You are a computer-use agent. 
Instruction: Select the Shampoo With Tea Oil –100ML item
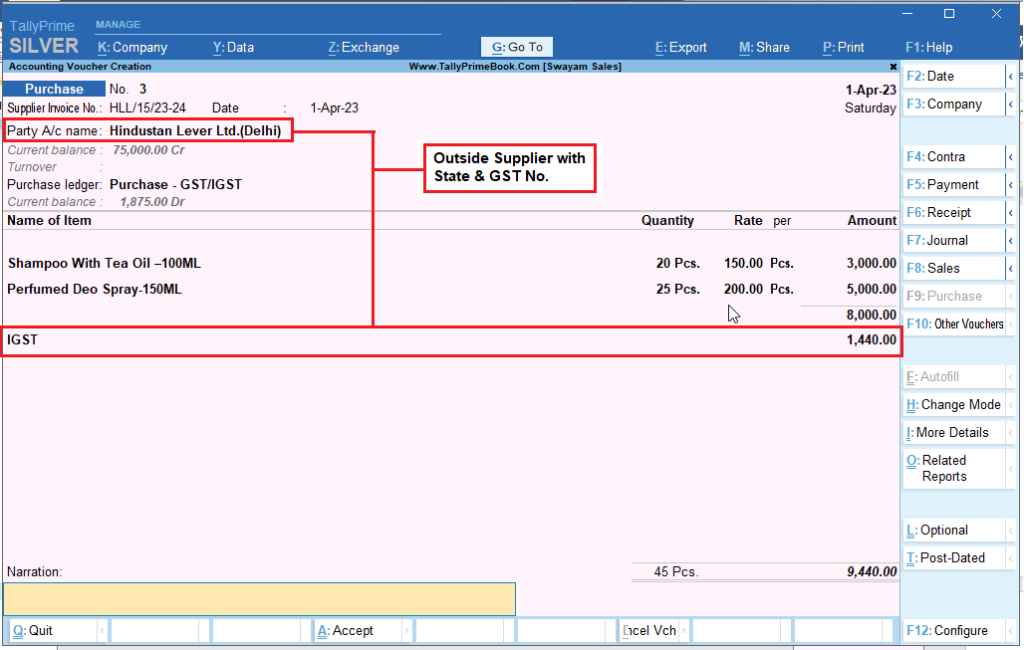click(104, 263)
